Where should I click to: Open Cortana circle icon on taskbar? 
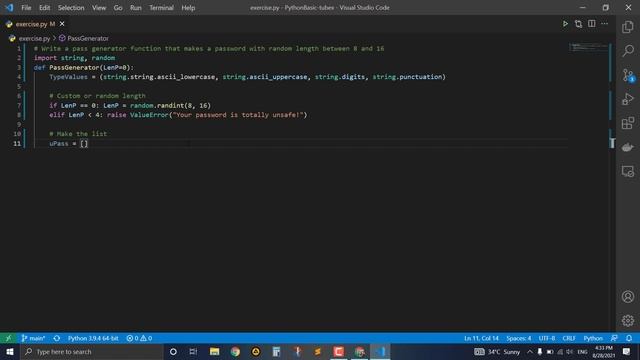pyautogui.click(x=173, y=352)
